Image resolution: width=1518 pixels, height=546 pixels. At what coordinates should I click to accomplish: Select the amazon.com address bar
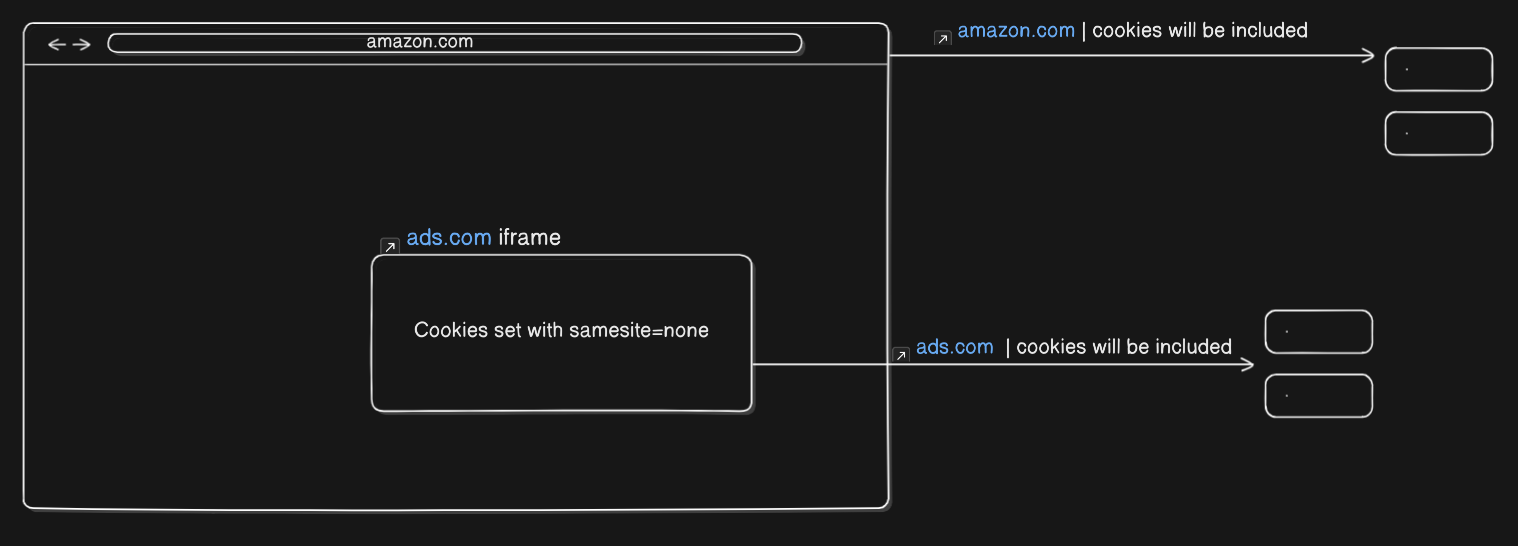(x=455, y=43)
